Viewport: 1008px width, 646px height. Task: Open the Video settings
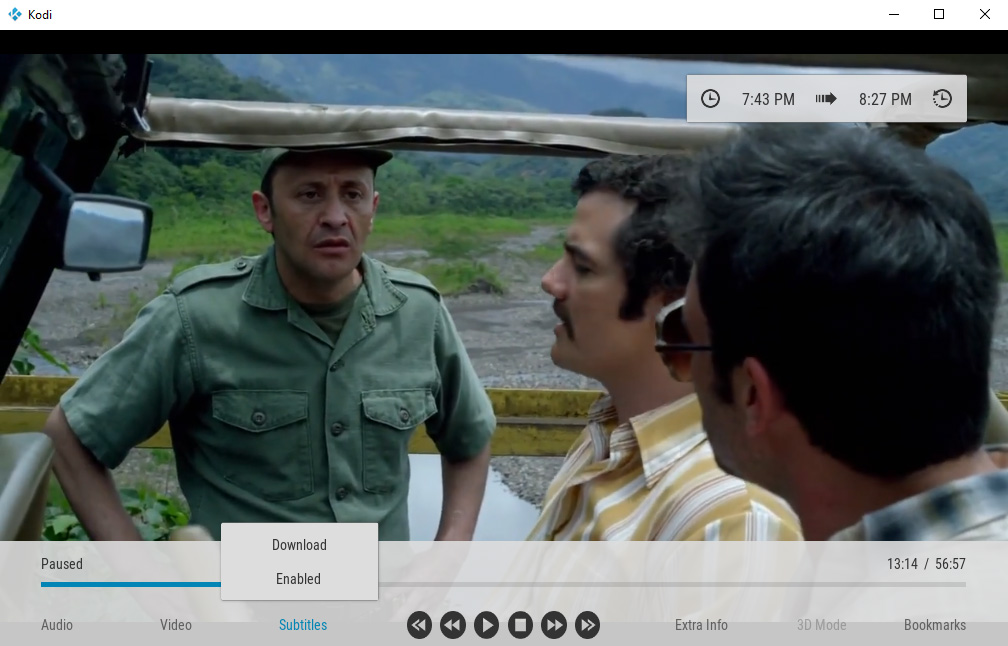click(176, 625)
